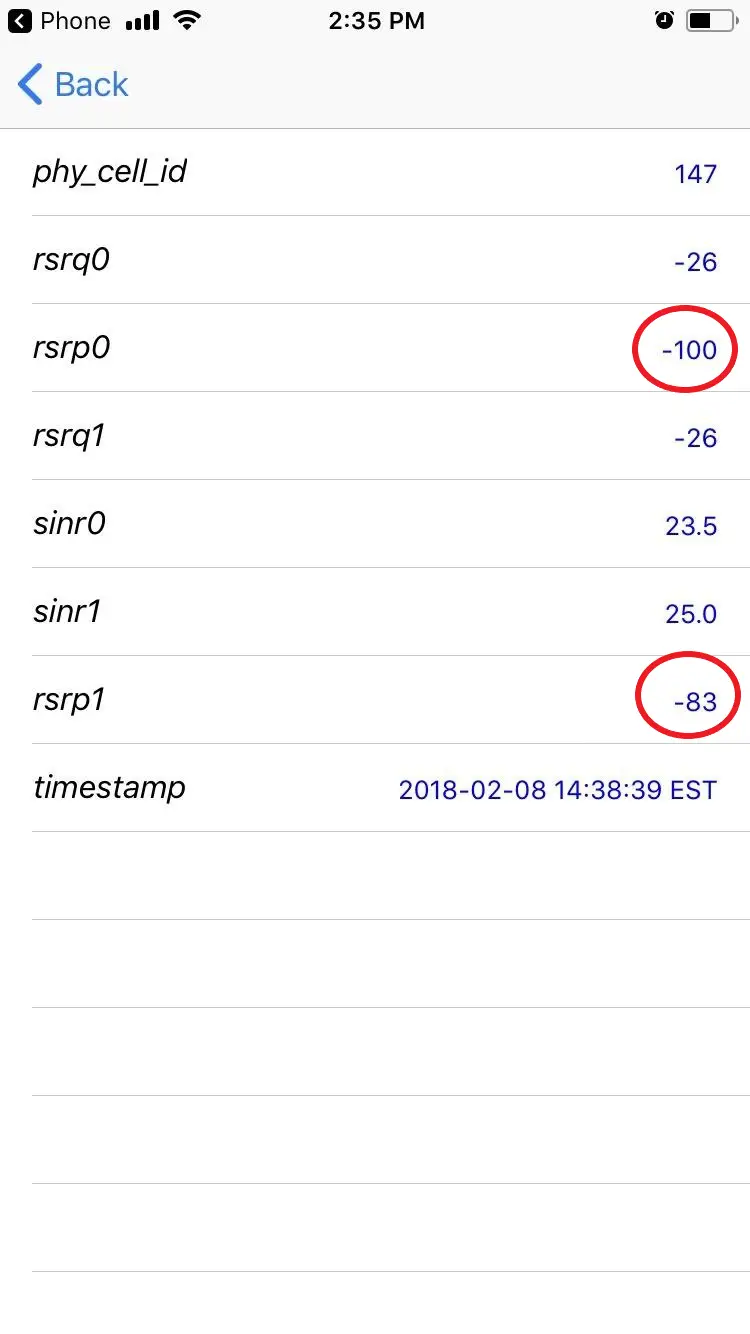Viewport: 750px width, 1334px height.
Task: Select the rsrq1 row label
Action: click(69, 436)
